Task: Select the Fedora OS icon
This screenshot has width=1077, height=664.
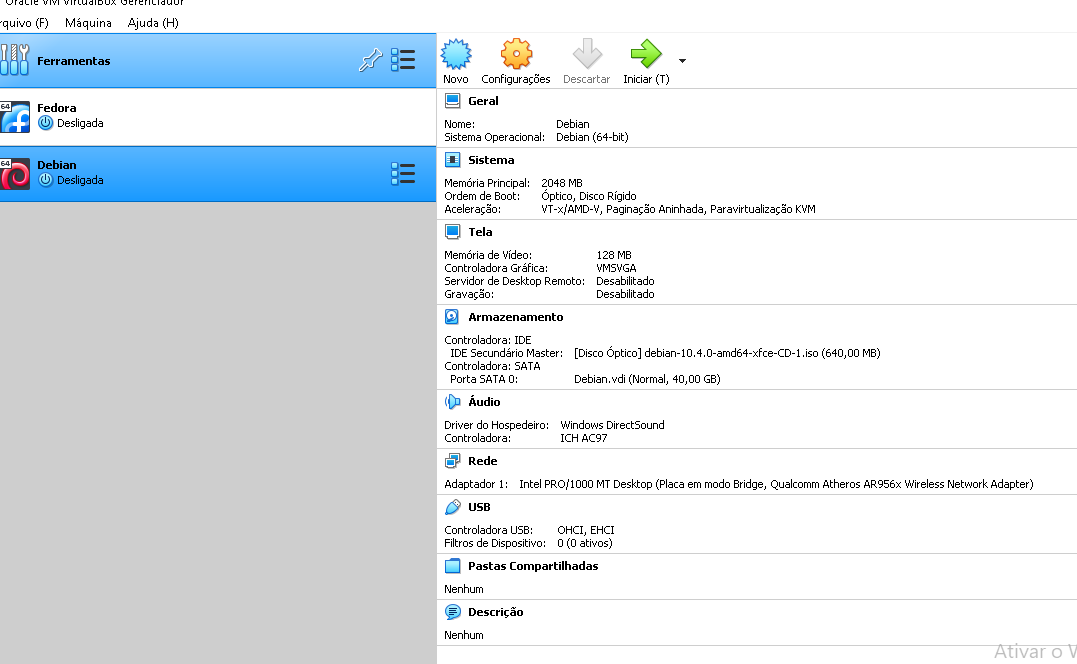Action: (x=14, y=117)
